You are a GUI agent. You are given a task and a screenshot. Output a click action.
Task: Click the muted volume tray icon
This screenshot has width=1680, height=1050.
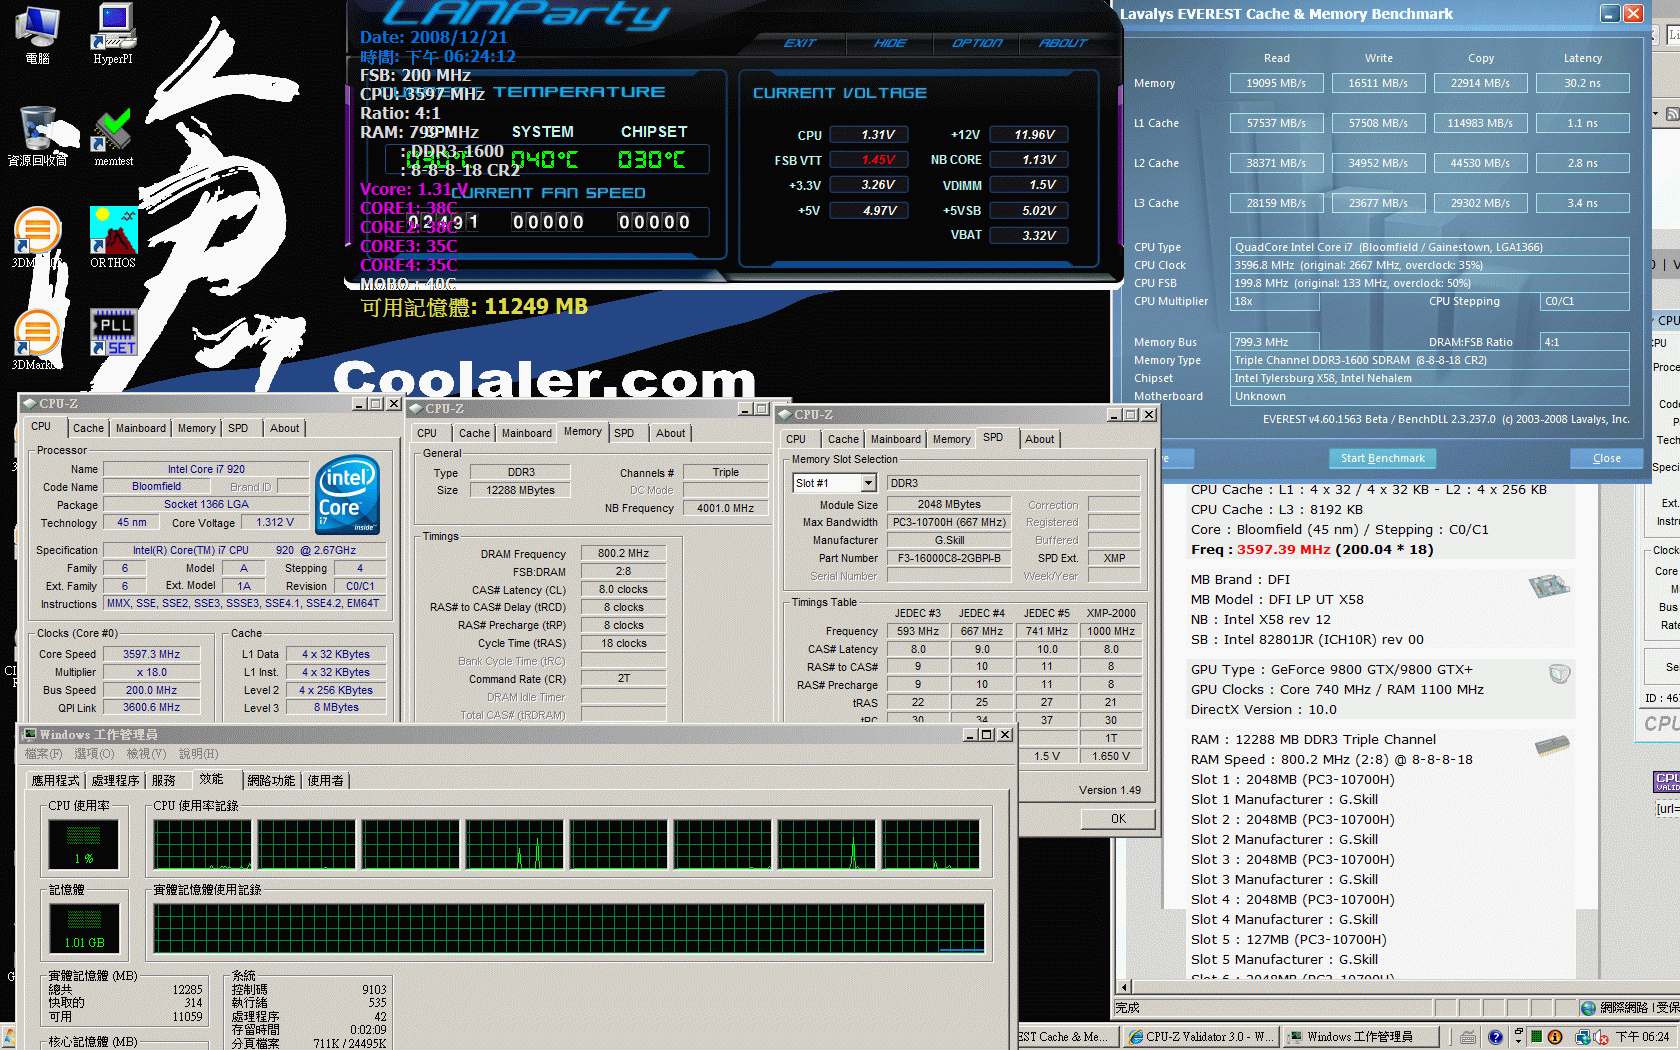[1601, 1037]
